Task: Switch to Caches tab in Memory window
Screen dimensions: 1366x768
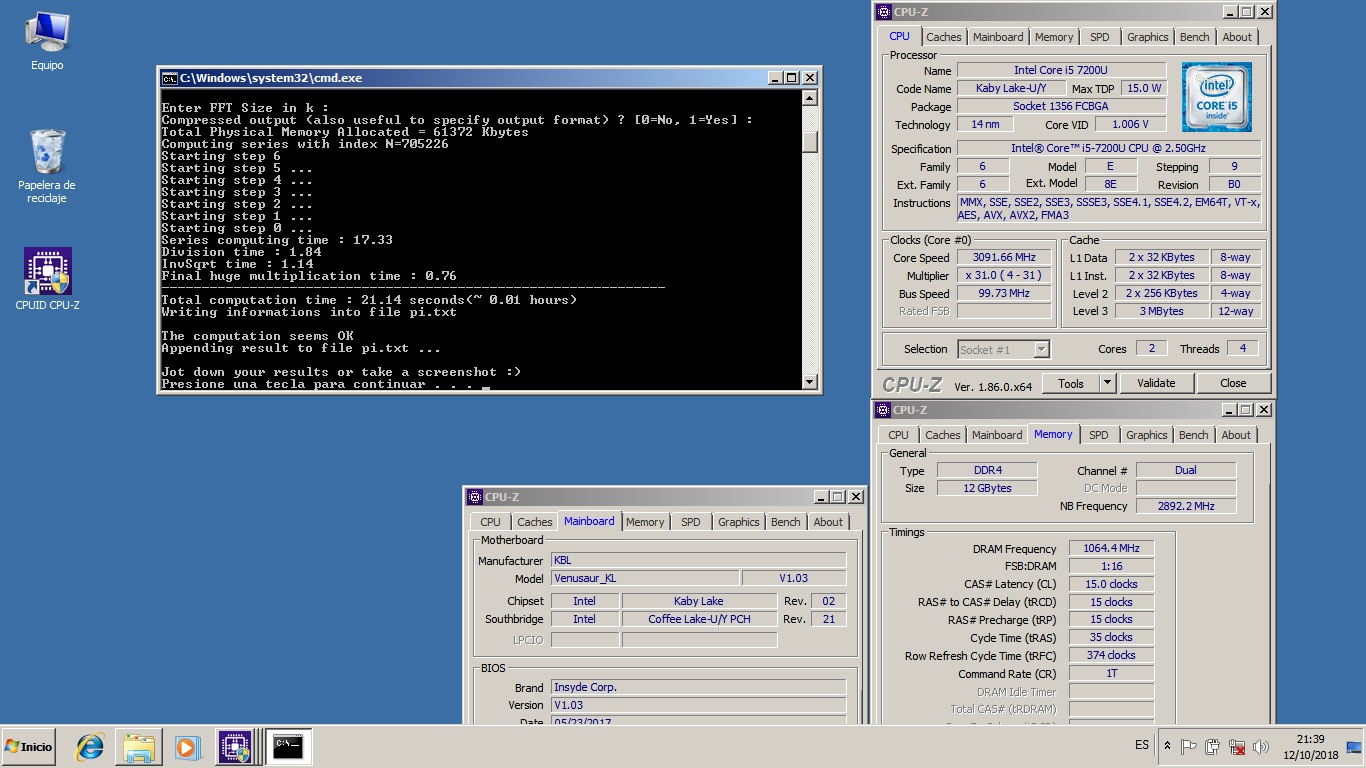Action: tap(942, 435)
